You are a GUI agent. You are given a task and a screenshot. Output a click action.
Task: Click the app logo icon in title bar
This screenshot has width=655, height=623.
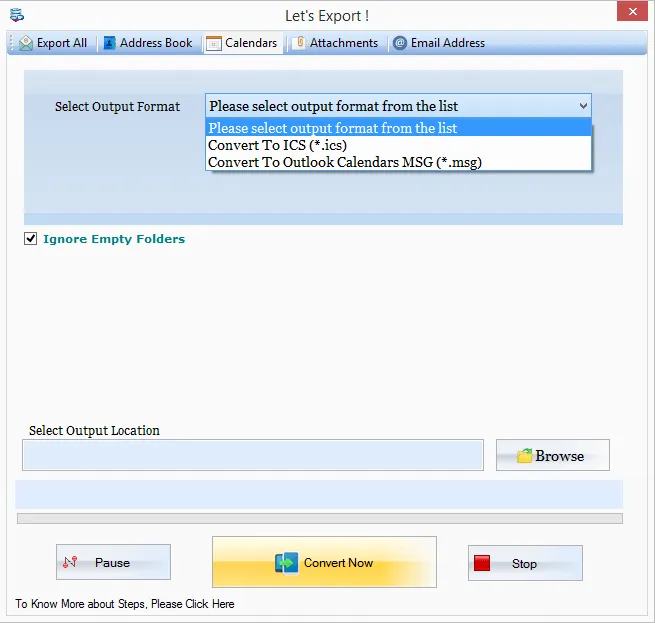[x=17, y=15]
